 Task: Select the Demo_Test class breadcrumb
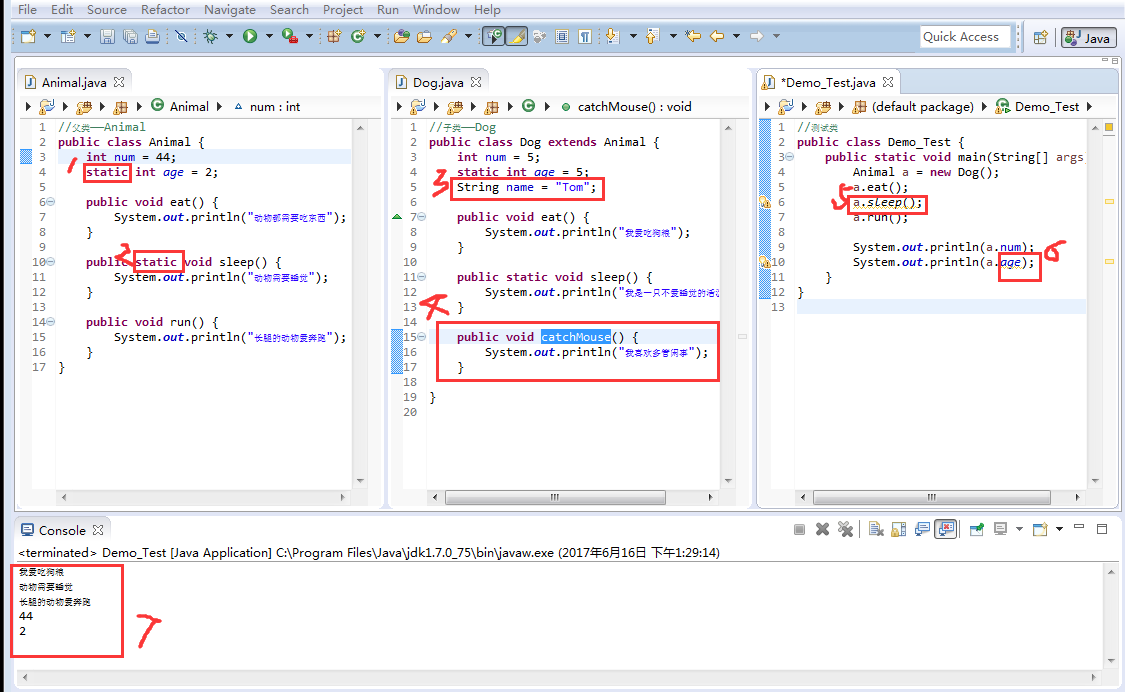click(1037, 106)
